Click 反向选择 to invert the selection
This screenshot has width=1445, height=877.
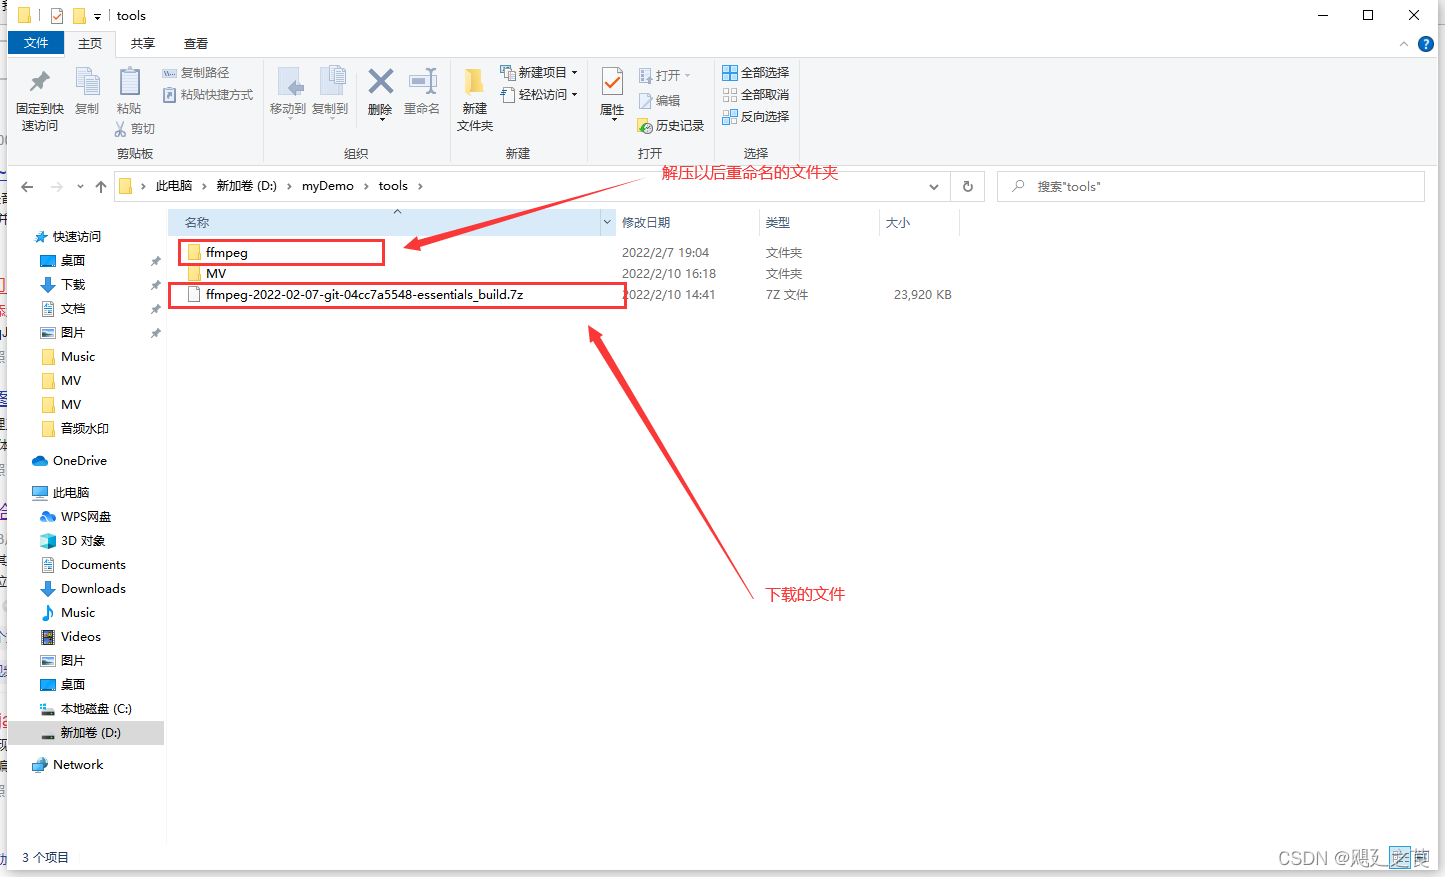756,116
